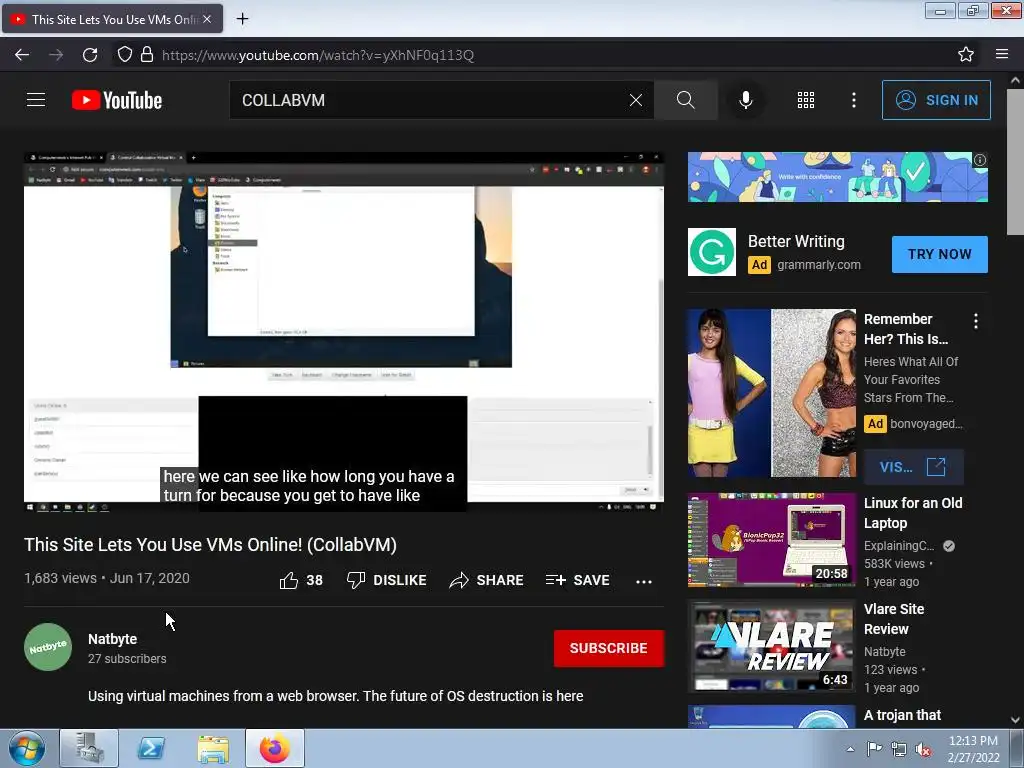Open Server Manager from taskbar
This screenshot has height=768, width=1024.
point(89,748)
